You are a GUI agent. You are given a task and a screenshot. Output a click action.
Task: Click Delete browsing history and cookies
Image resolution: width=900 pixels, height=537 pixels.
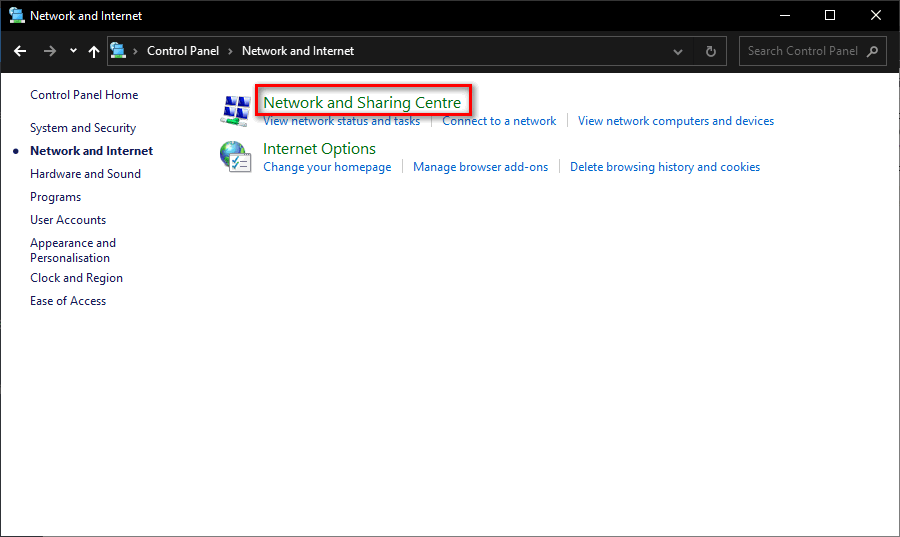pyautogui.click(x=665, y=167)
